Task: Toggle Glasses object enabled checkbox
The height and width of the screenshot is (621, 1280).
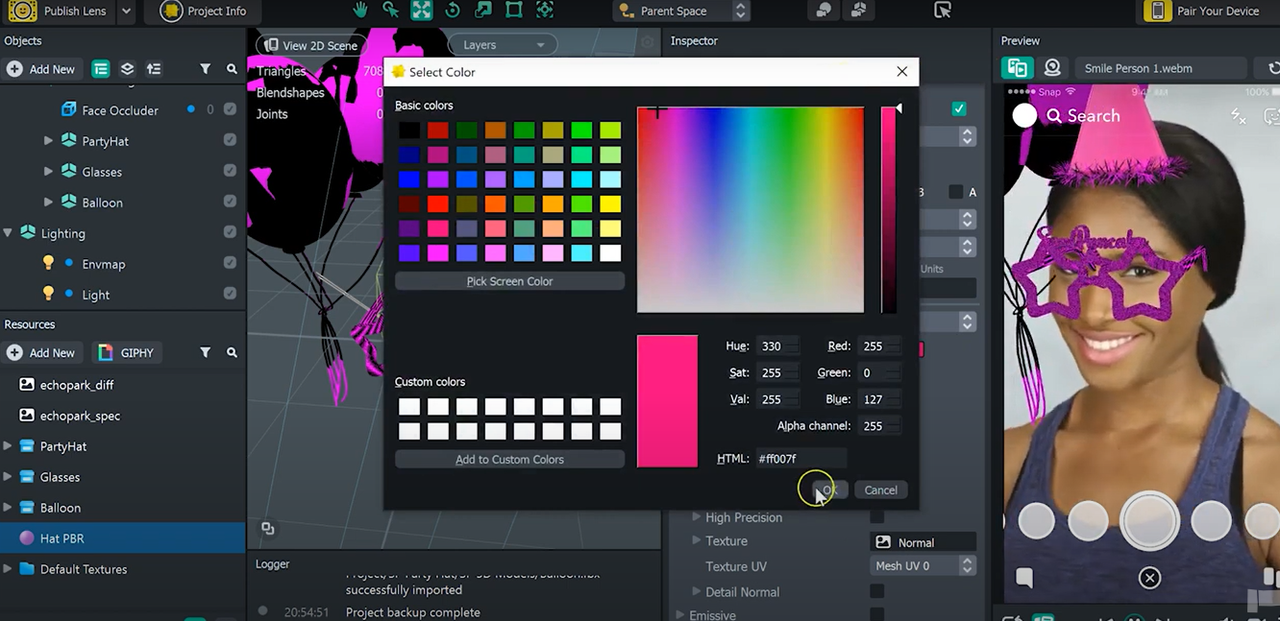Action: click(230, 171)
